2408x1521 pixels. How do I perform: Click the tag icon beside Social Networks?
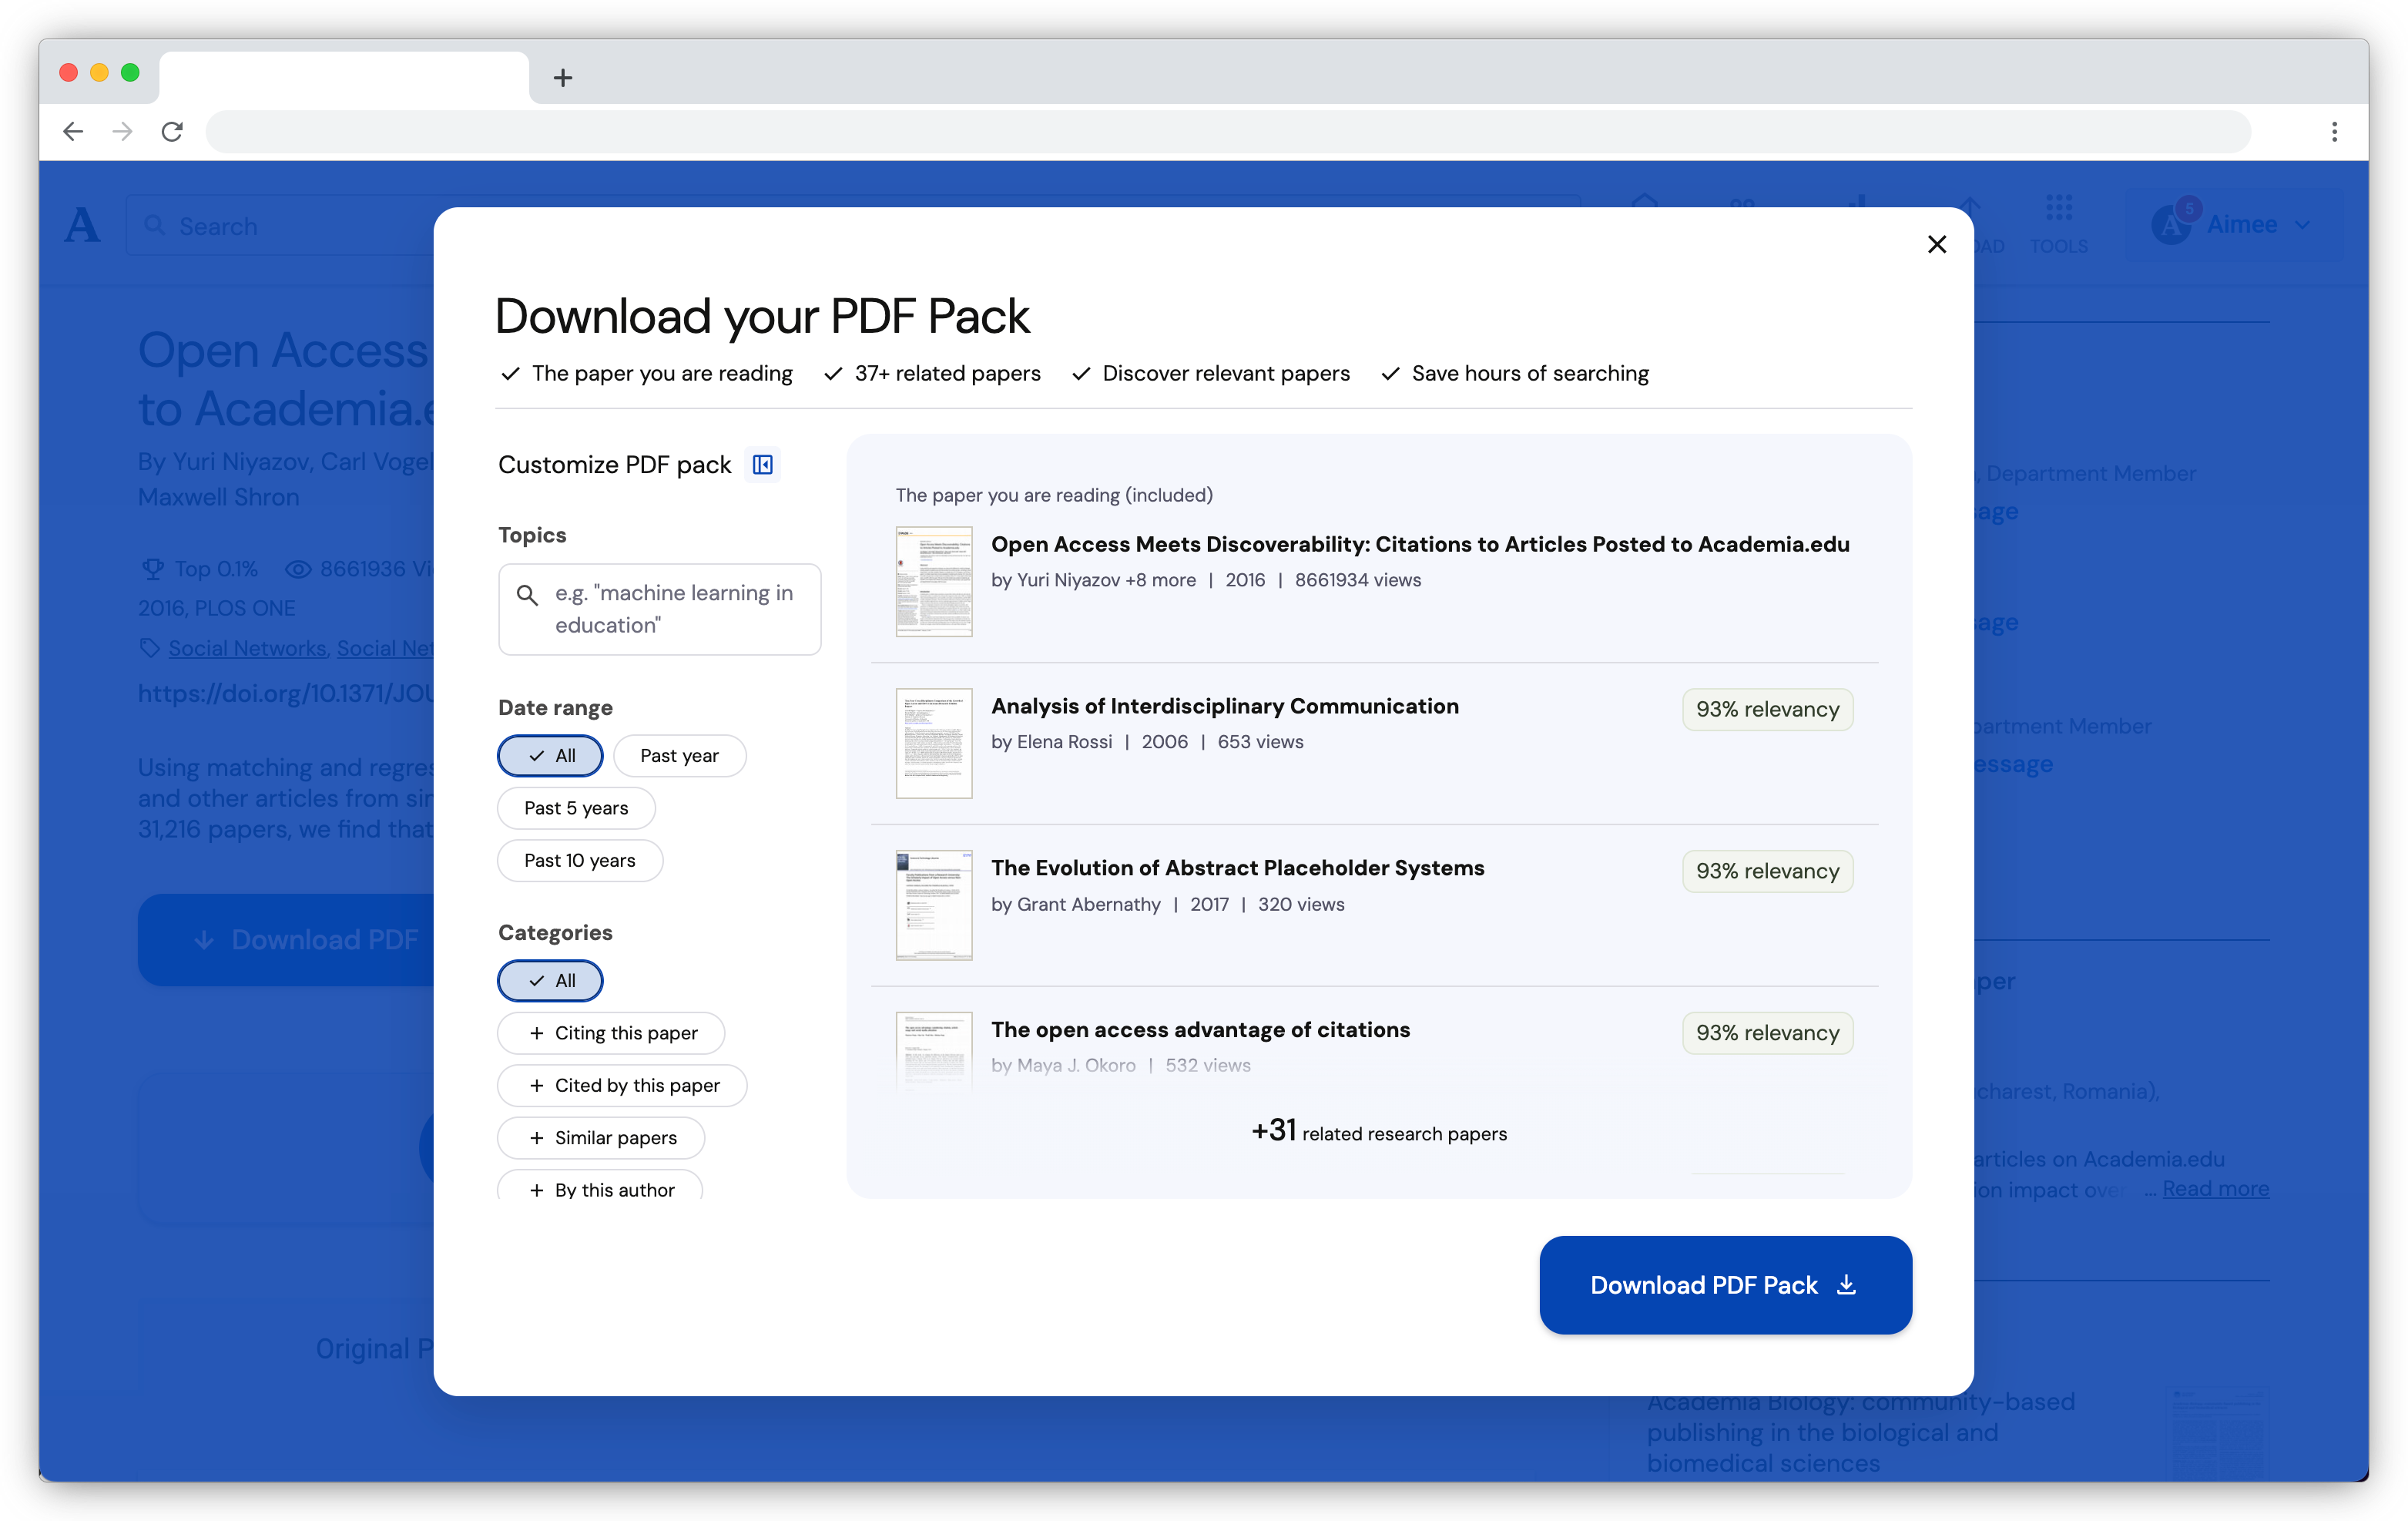(x=150, y=648)
